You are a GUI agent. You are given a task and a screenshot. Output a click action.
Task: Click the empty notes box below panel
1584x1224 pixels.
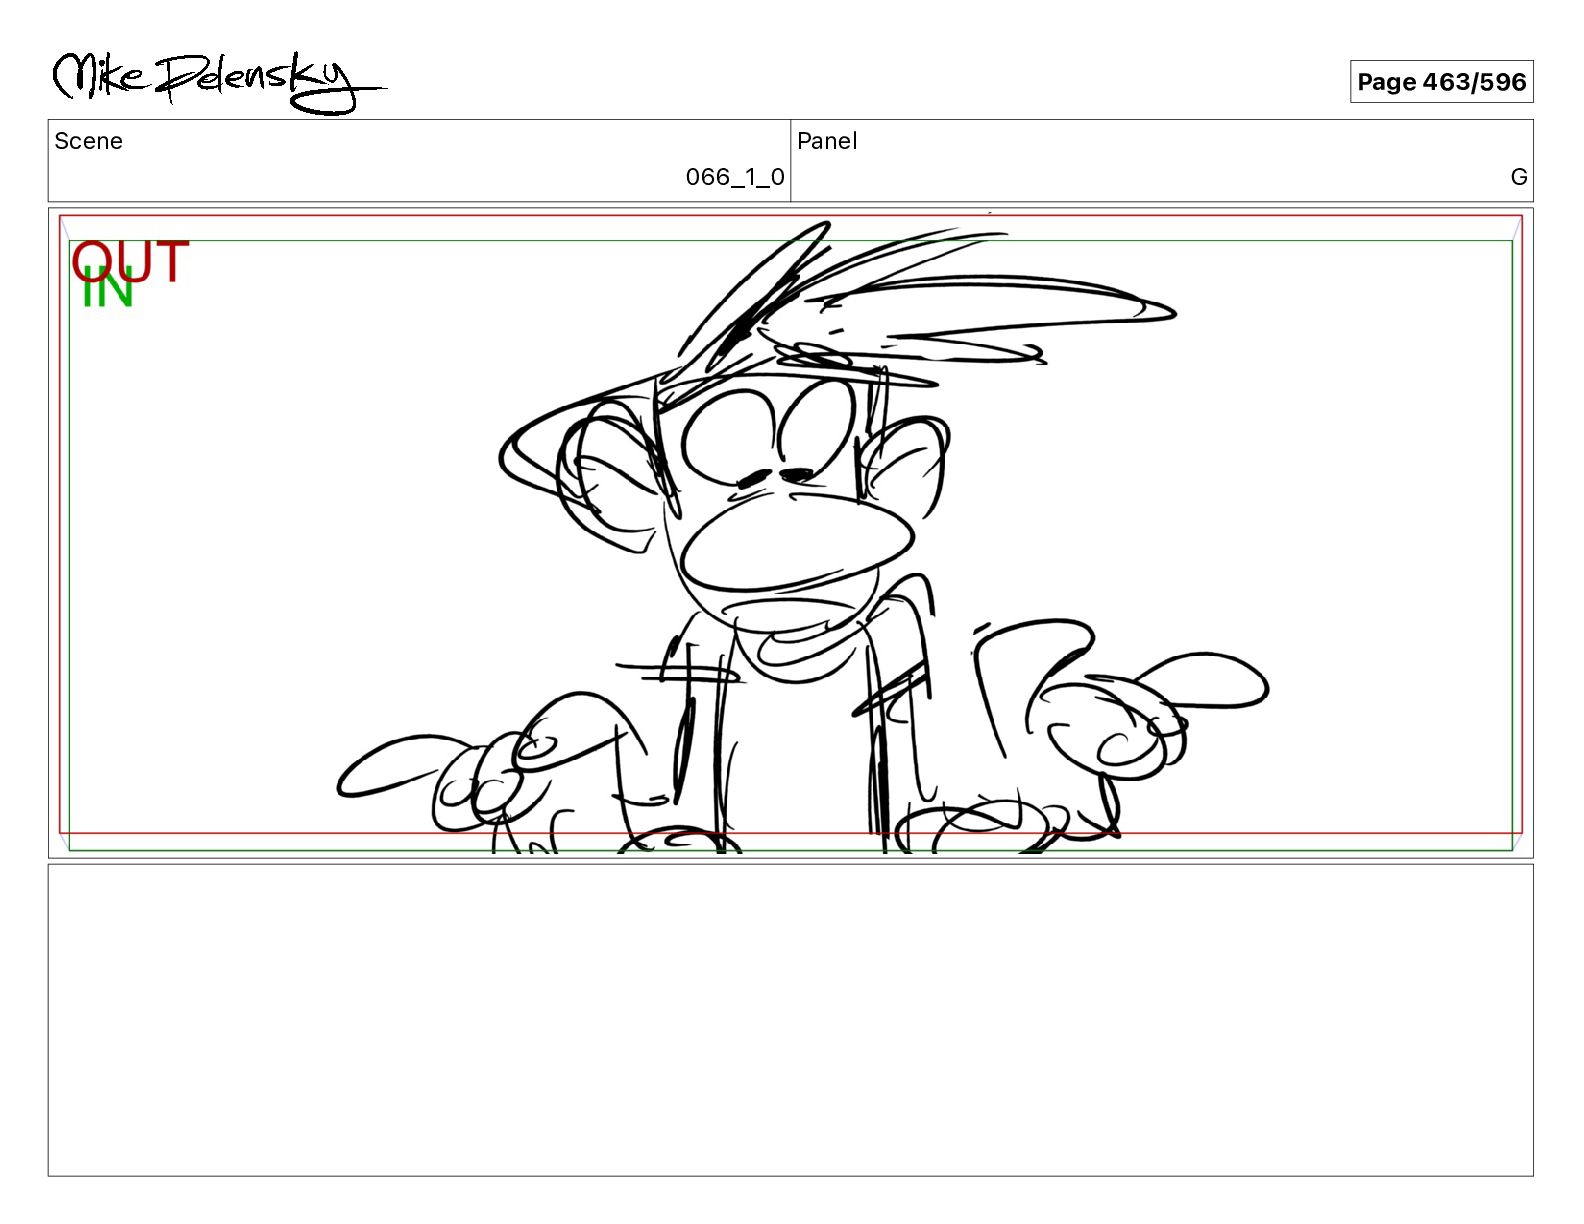(790, 1020)
